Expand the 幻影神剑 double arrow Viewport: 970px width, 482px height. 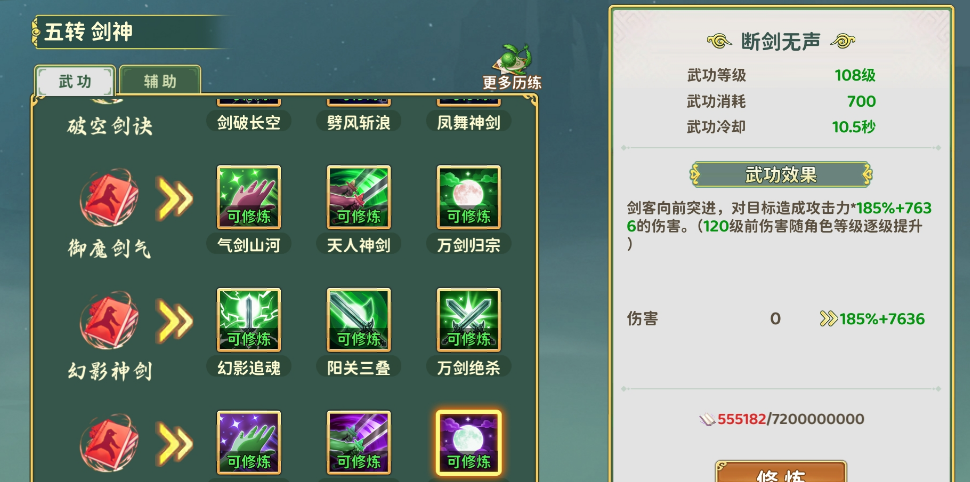pos(174,321)
